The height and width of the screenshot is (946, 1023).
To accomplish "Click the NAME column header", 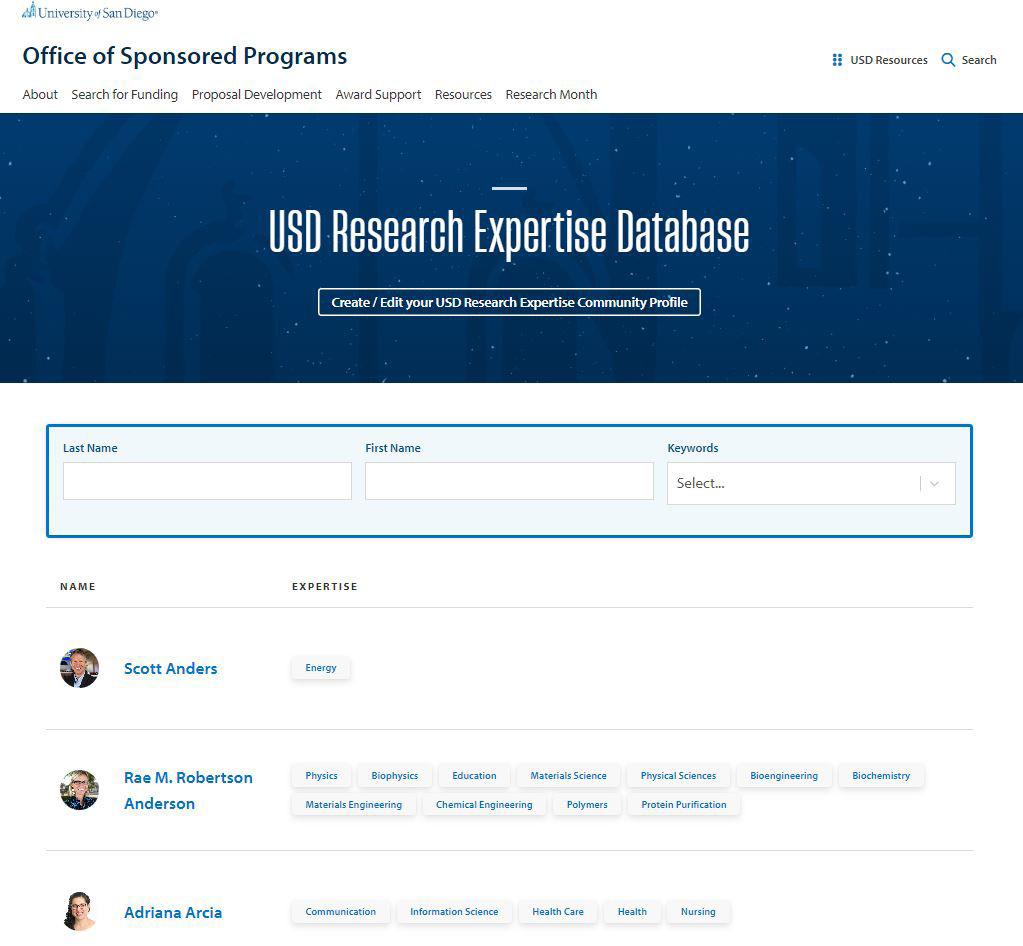I will [78, 587].
